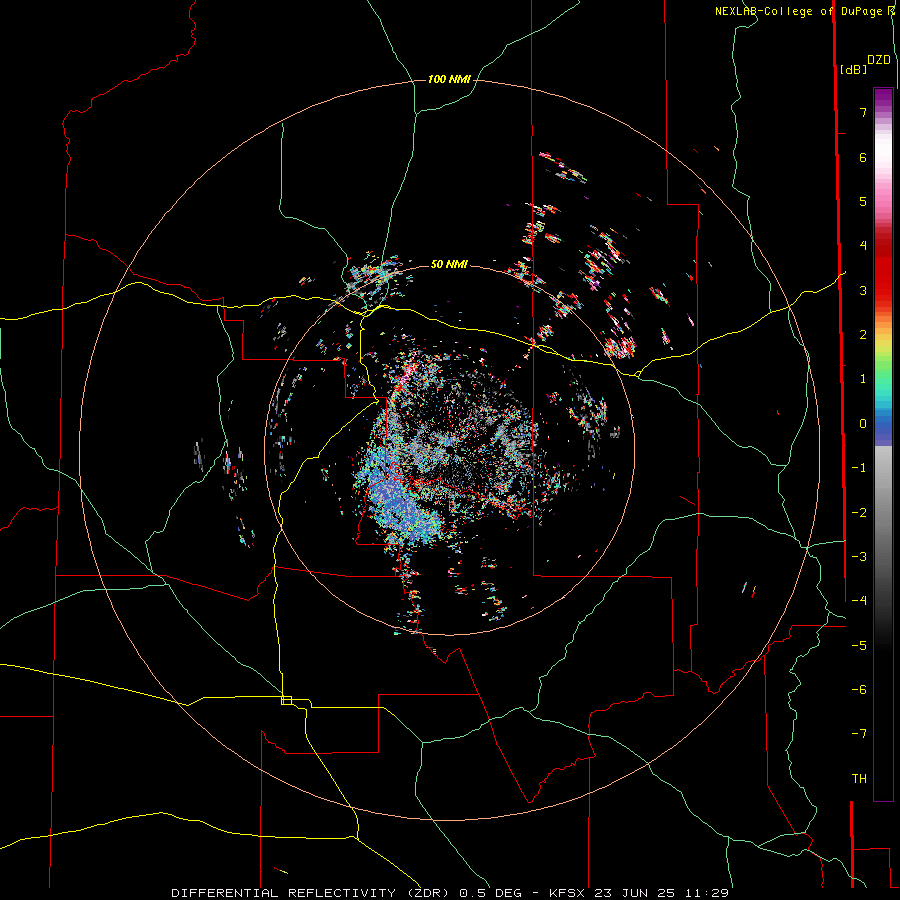Click the -4 value on the color scale
The image size is (900, 900).
point(859,600)
